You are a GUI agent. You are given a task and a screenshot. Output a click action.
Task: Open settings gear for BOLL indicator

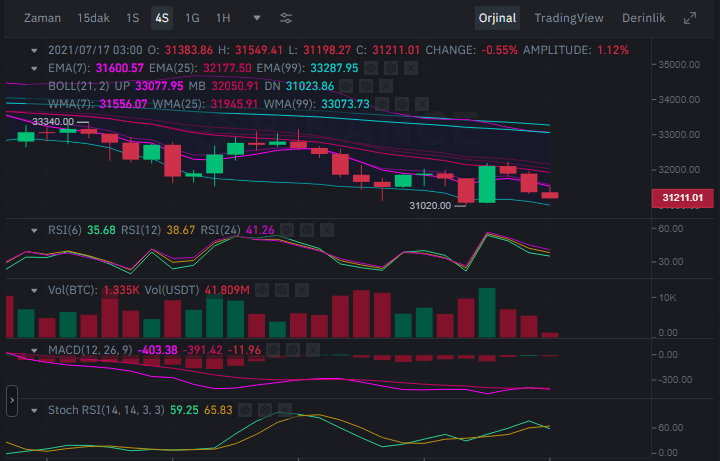[366, 86]
